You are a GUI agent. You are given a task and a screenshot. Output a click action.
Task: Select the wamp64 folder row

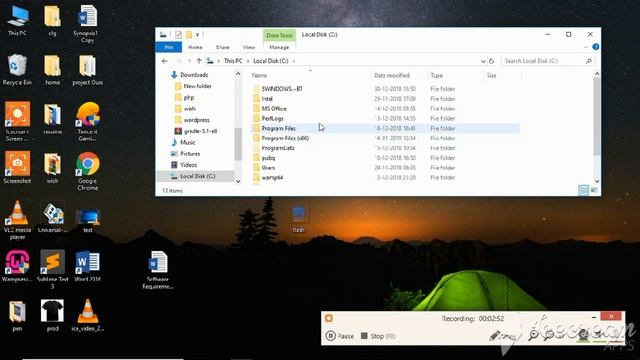coord(384,178)
